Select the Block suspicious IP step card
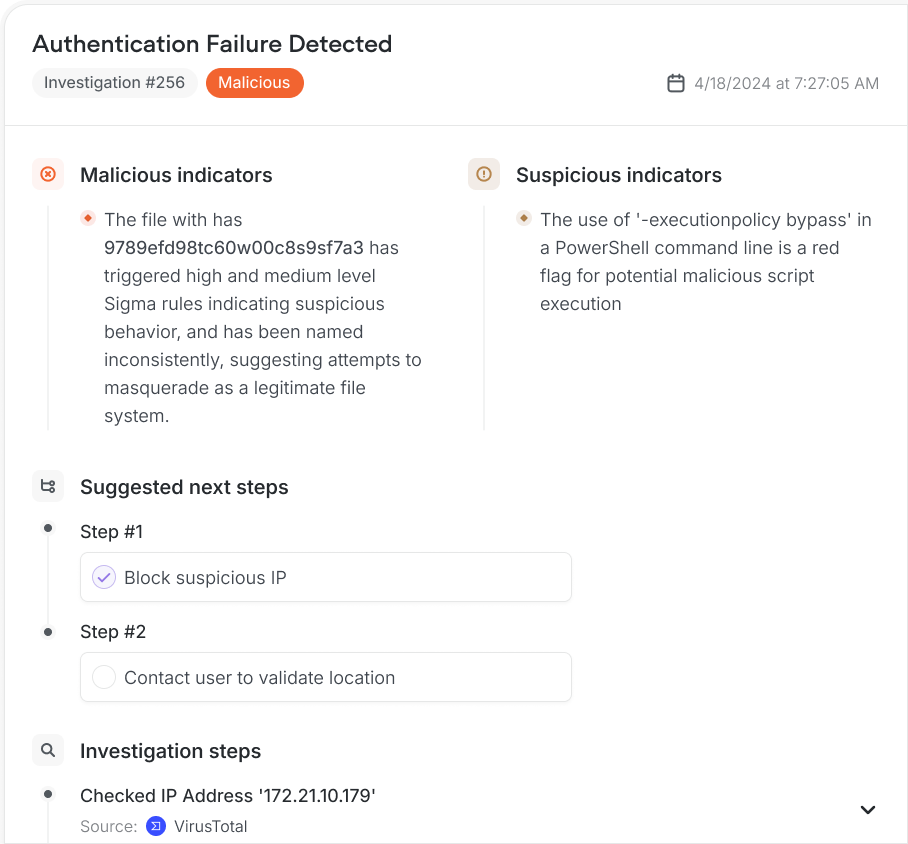 (325, 577)
